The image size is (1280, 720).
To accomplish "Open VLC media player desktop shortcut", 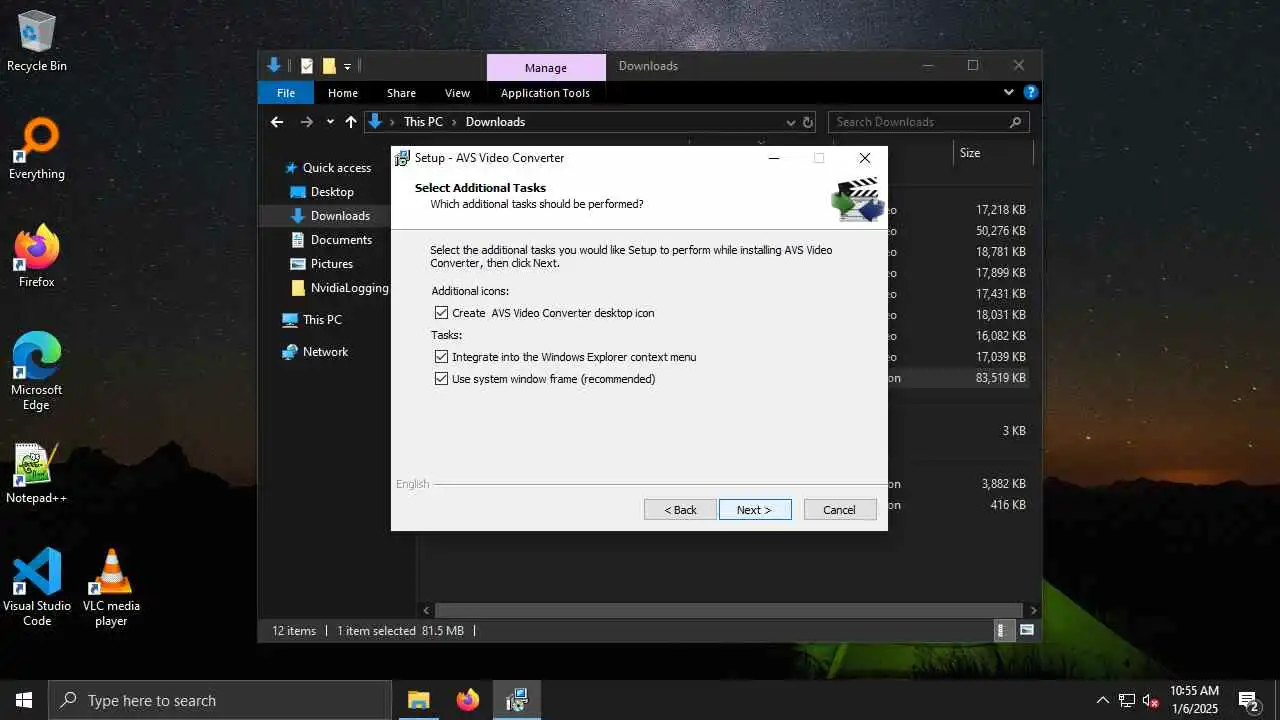I will pos(111,588).
